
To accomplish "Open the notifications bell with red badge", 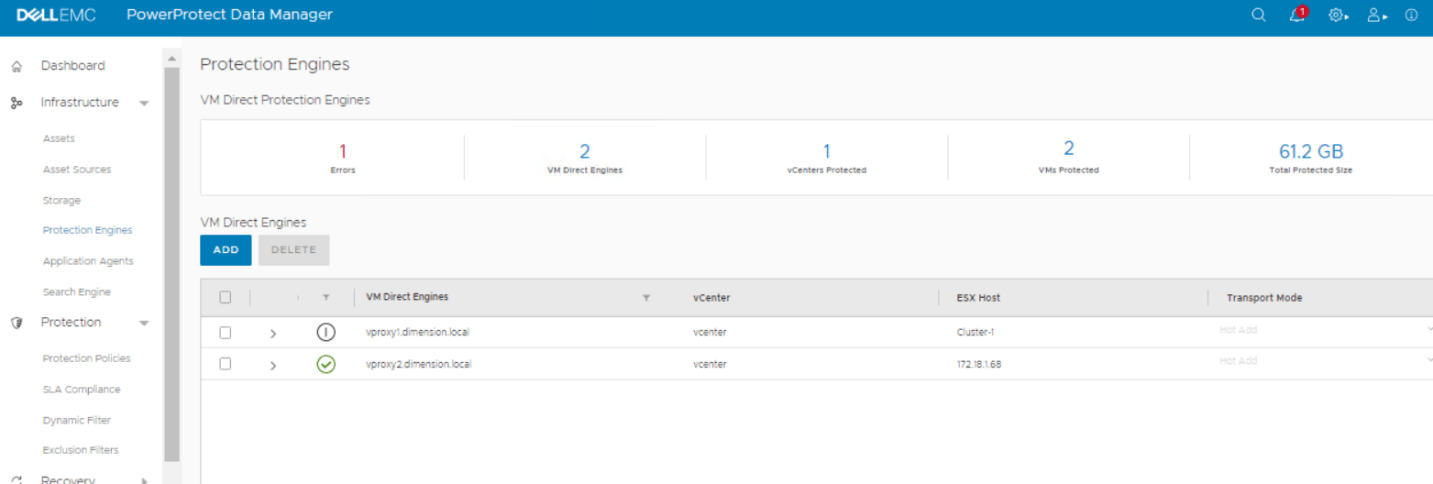I will [x=1298, y=15].
